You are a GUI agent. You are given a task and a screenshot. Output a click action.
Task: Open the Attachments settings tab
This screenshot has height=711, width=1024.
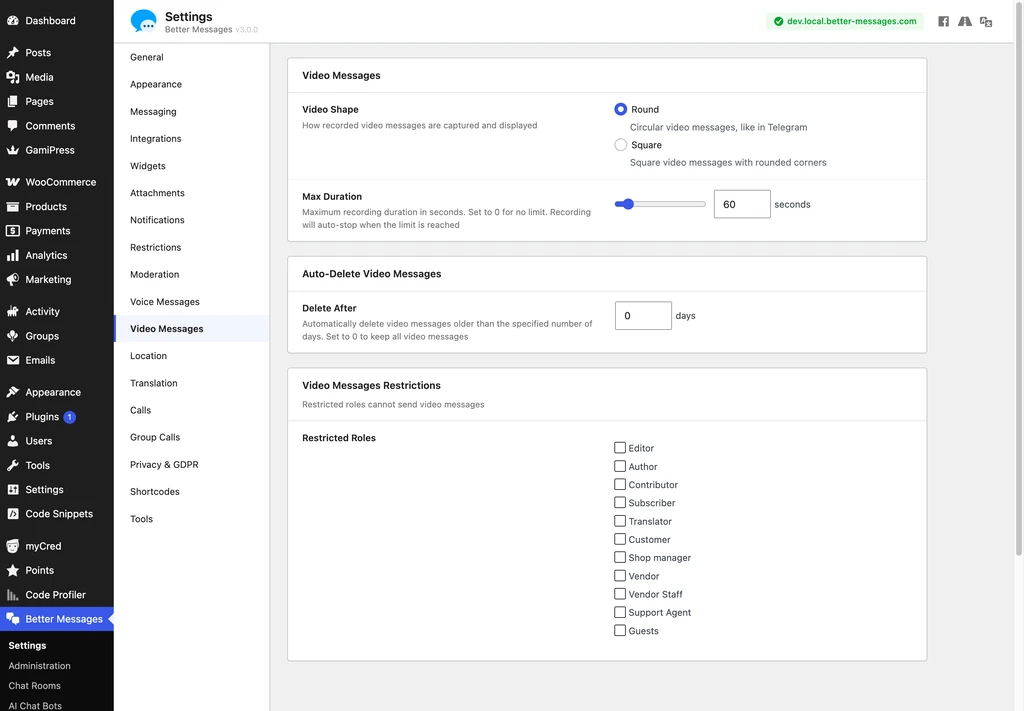[191, 193]
